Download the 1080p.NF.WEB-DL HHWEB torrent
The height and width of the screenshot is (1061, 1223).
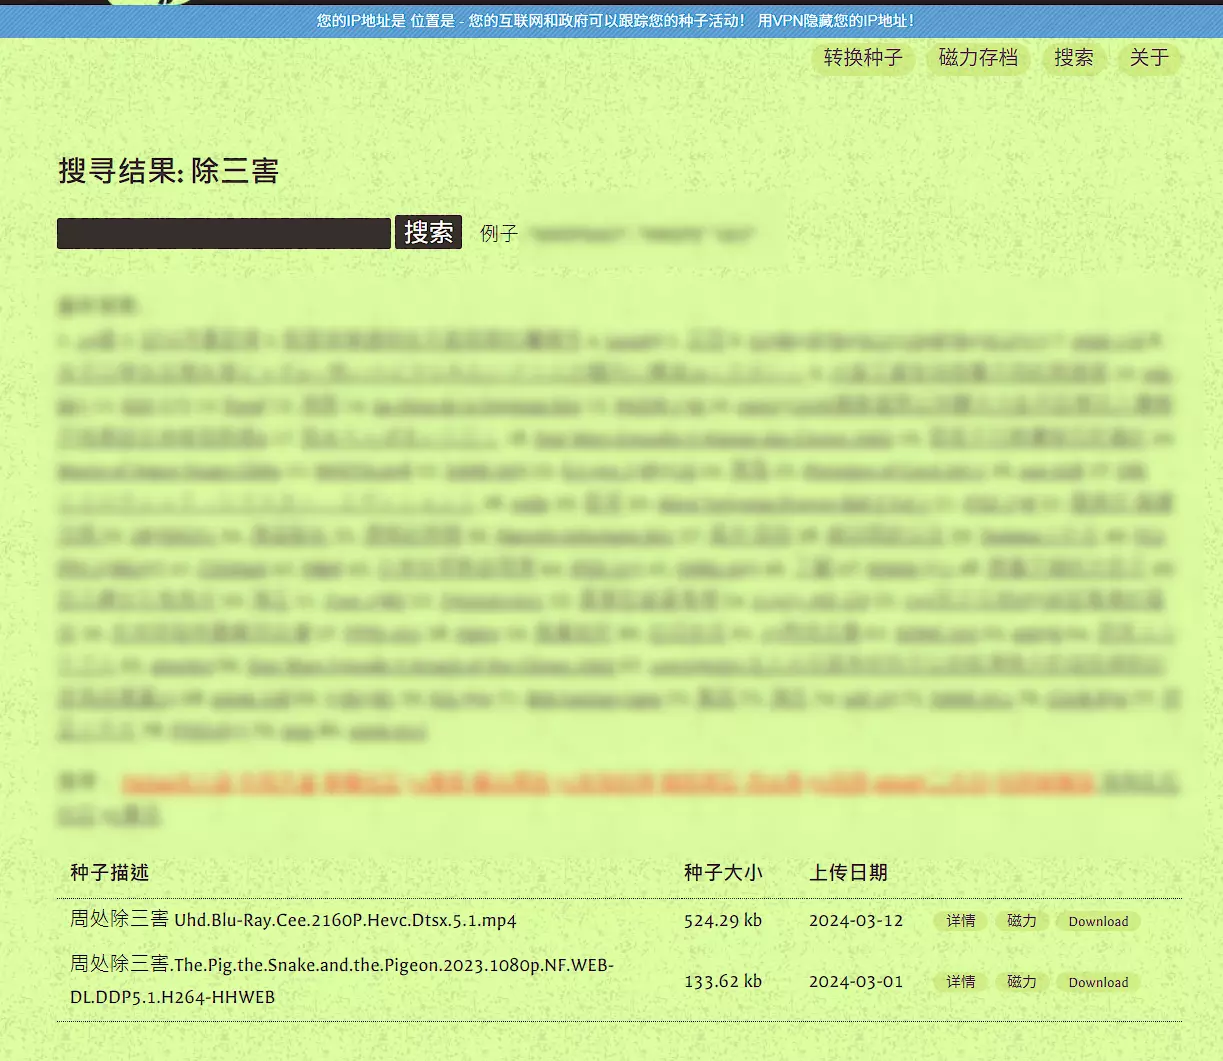click(x=1097, y=982)
